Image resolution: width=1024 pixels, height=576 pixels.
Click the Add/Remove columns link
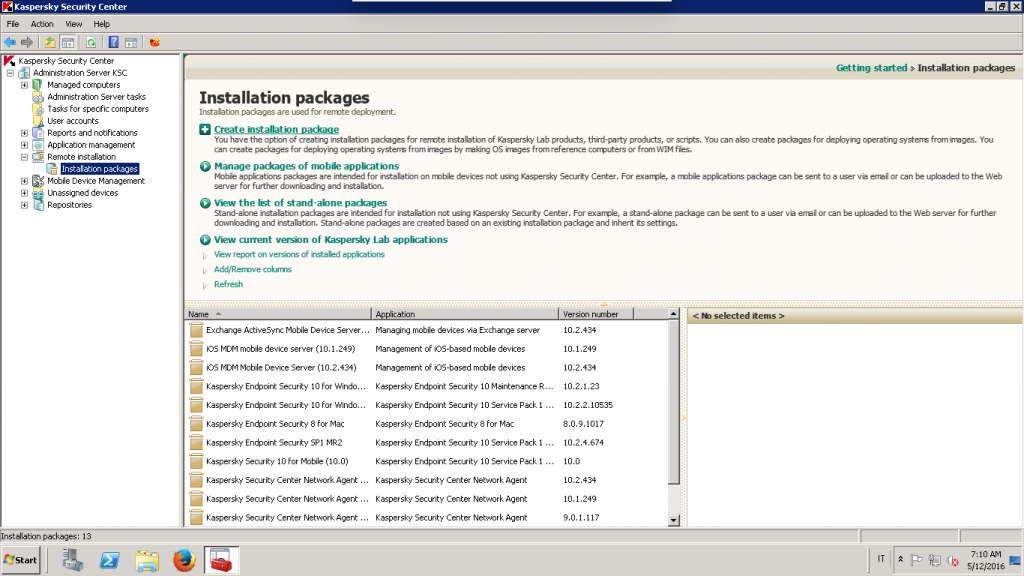click(253, 270)
